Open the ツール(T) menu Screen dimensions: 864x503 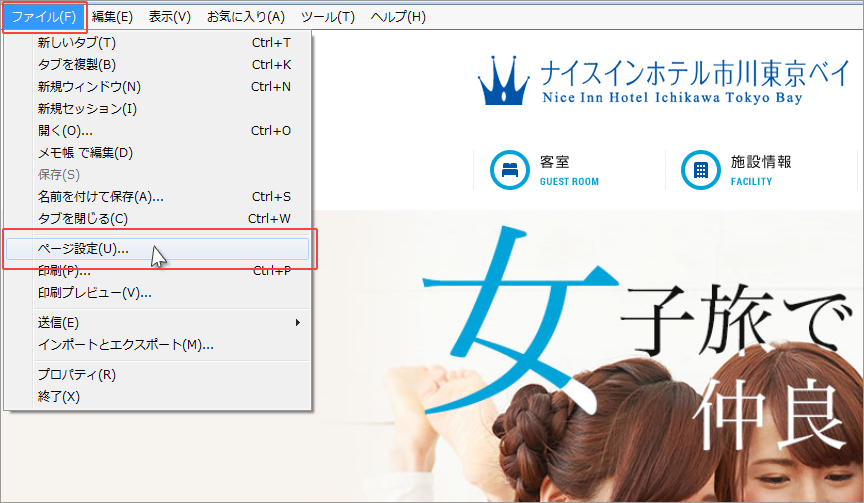(328, 17)
